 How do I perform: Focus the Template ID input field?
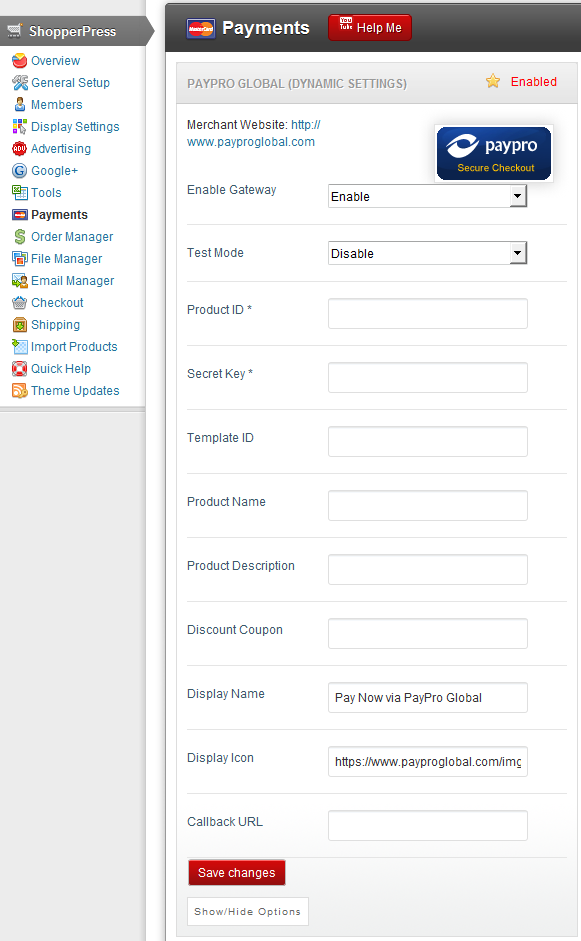coord(427,442)
